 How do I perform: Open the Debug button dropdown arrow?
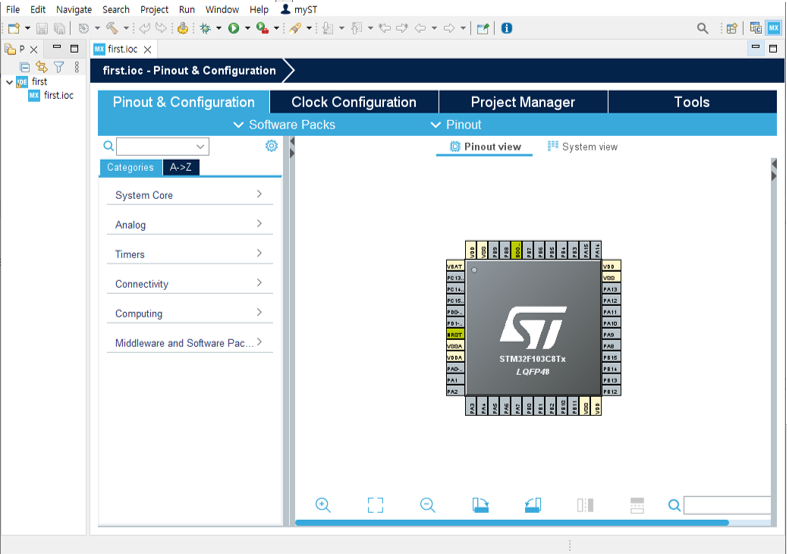(x=219, y=28)
